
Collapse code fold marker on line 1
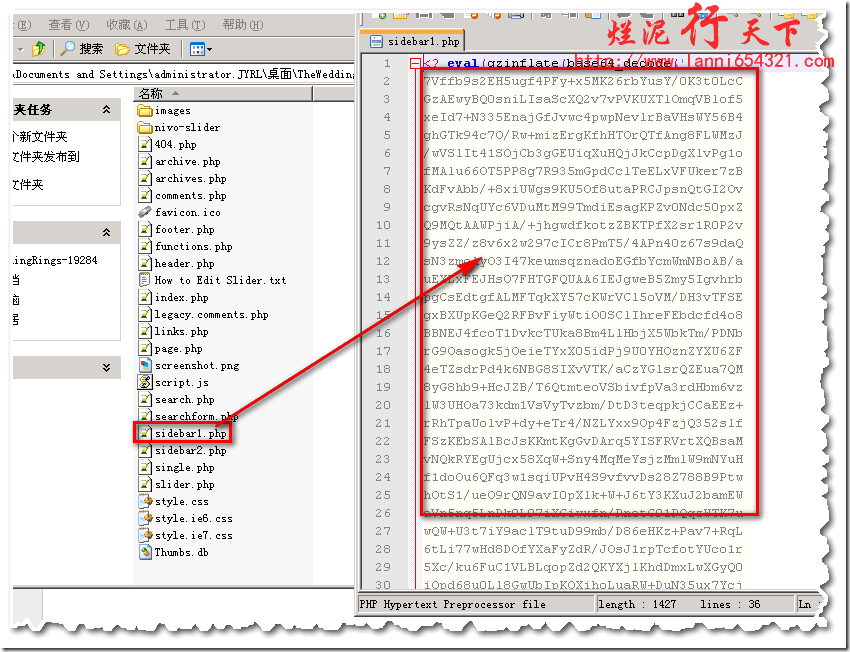click(x=415, y=64)
